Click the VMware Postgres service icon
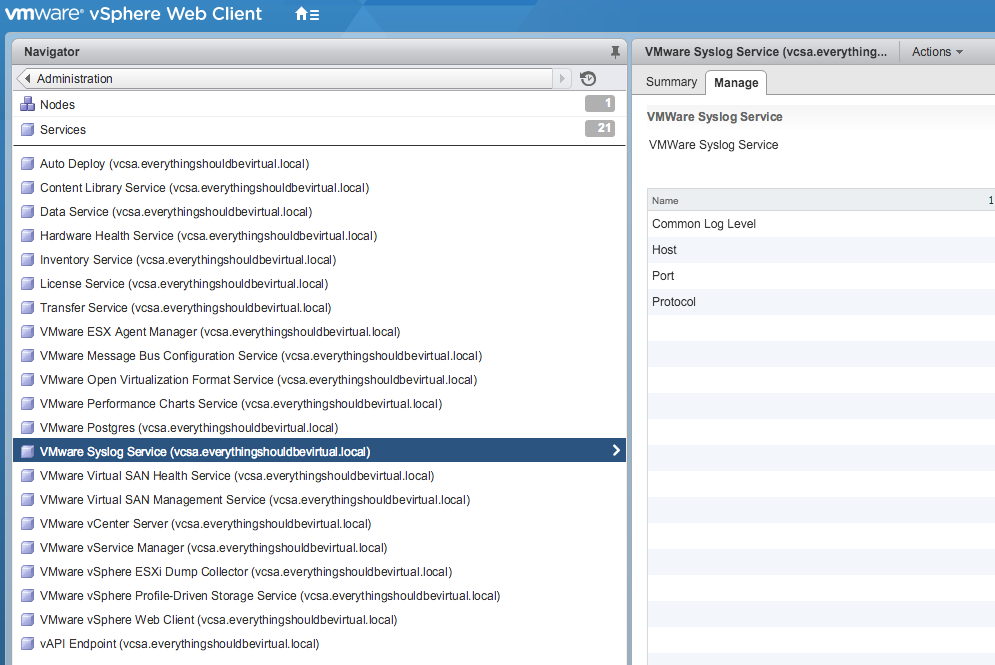The height and width of the screenshot is (665, 995). [x=27, y=428]
